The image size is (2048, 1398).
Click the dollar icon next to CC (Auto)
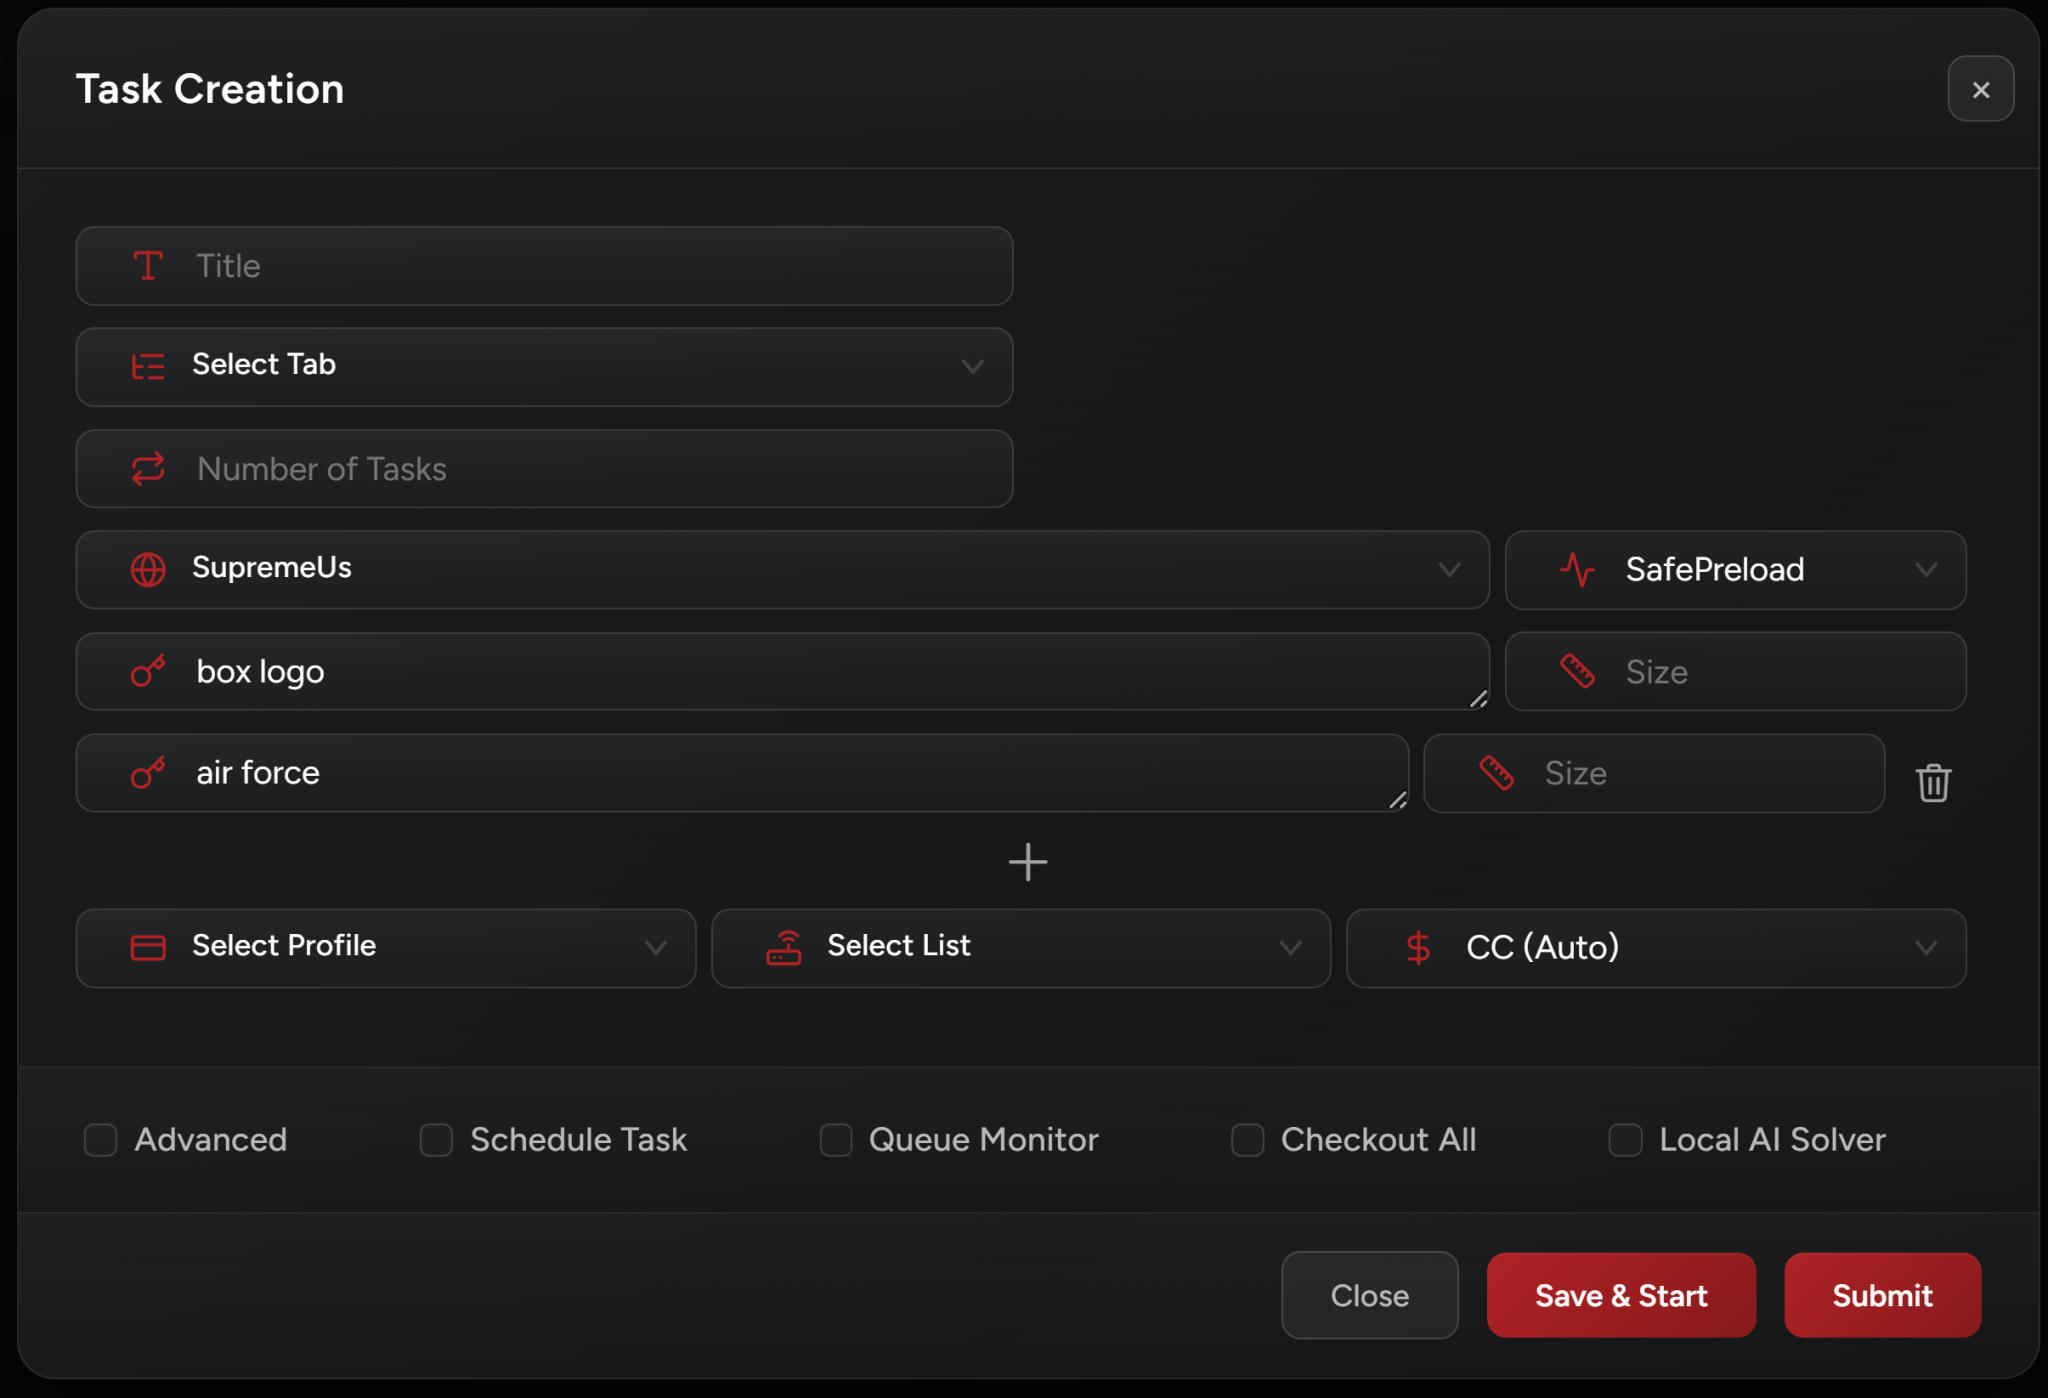[1417, 947]
